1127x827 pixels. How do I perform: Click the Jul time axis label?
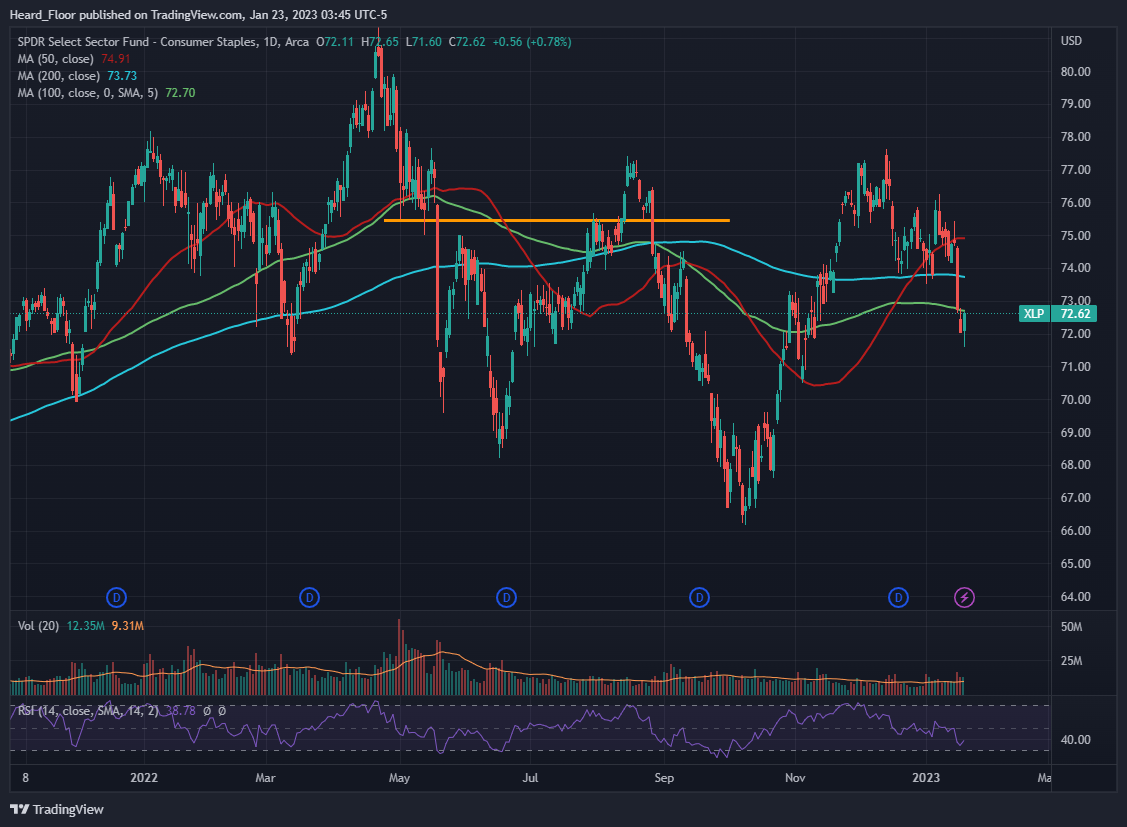[530, 777]
